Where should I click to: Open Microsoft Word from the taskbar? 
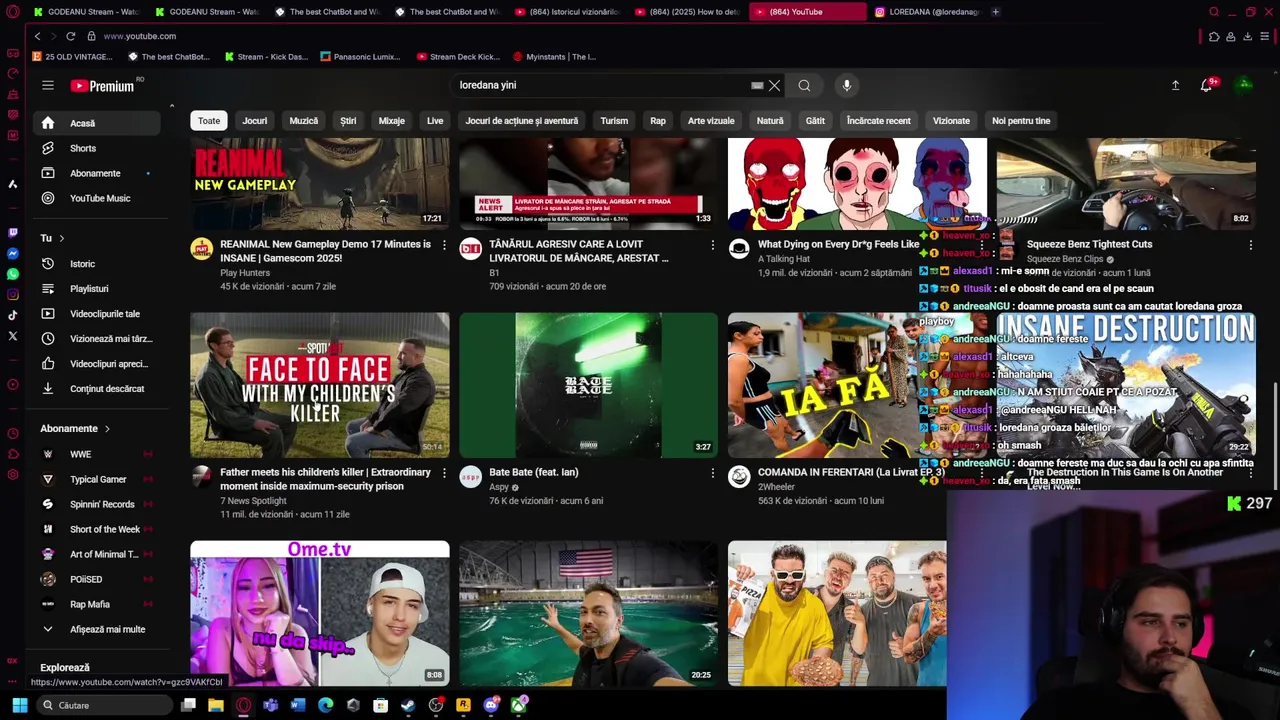point(298,705)
